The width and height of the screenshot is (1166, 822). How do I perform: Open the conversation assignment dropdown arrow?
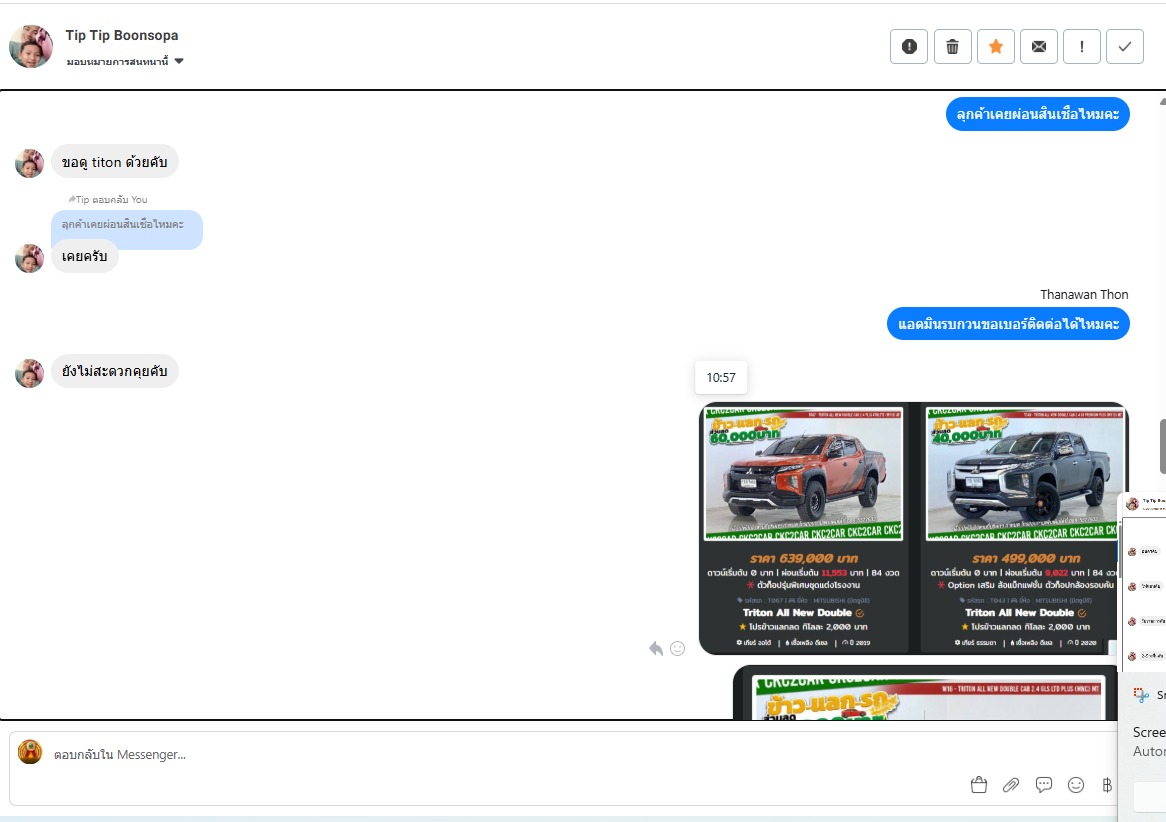pos(178,61)
